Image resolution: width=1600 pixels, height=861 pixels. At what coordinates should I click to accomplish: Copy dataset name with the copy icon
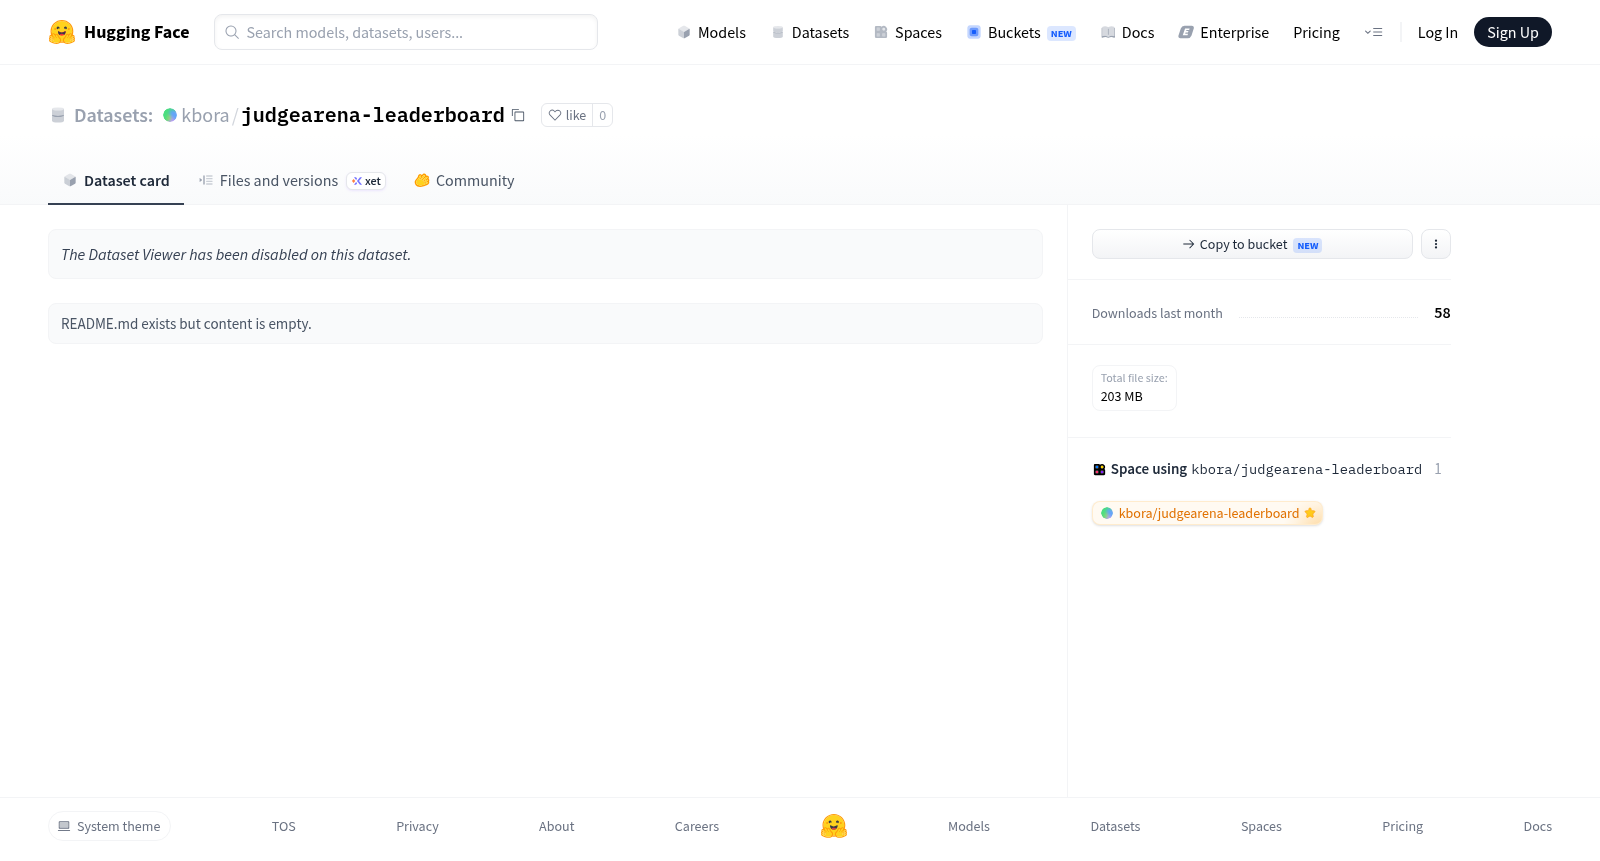click(518, 115)
